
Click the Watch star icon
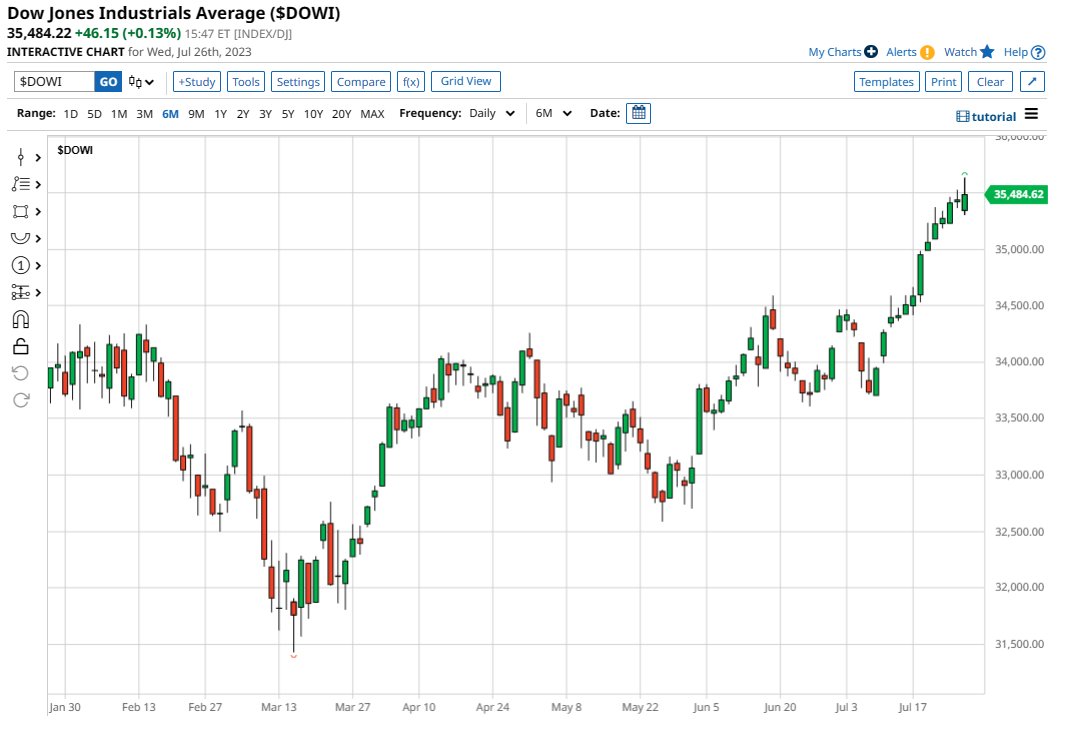pyautogui.click(x=987, y=52)
